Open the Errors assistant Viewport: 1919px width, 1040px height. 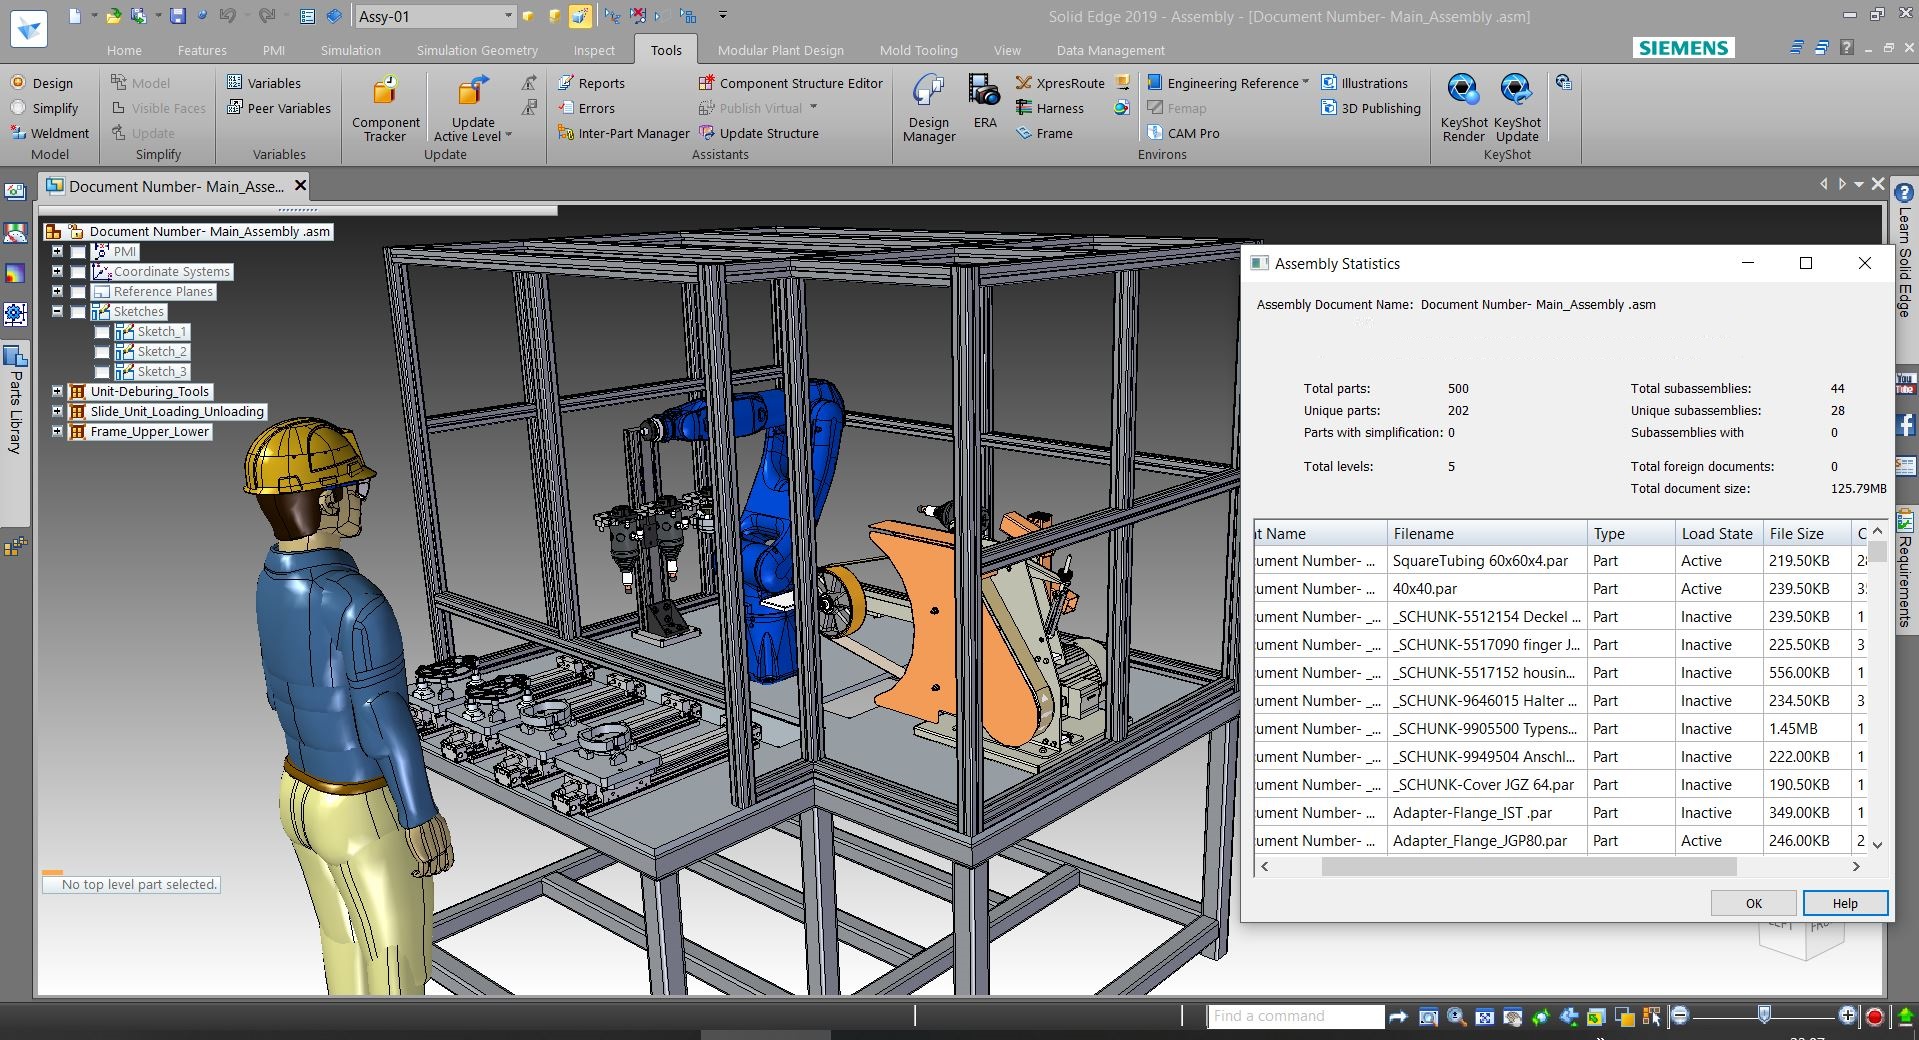coord(586,108)
